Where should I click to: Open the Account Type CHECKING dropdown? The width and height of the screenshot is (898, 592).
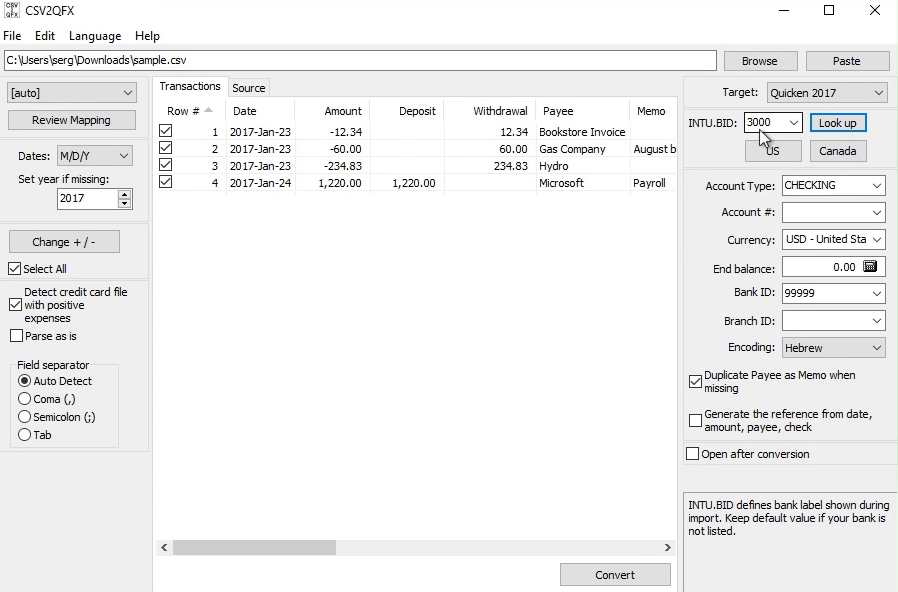(x=833, y=186)
